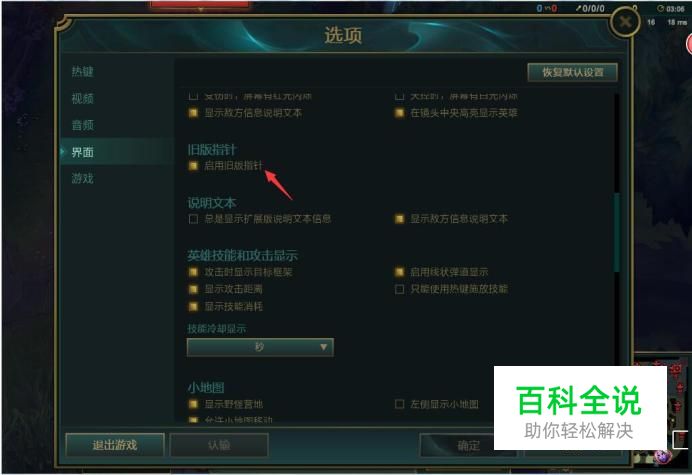Open the 技能冷却显示 dropdown showing 秒
Screen dimensions: 692x475
point(260,347)
